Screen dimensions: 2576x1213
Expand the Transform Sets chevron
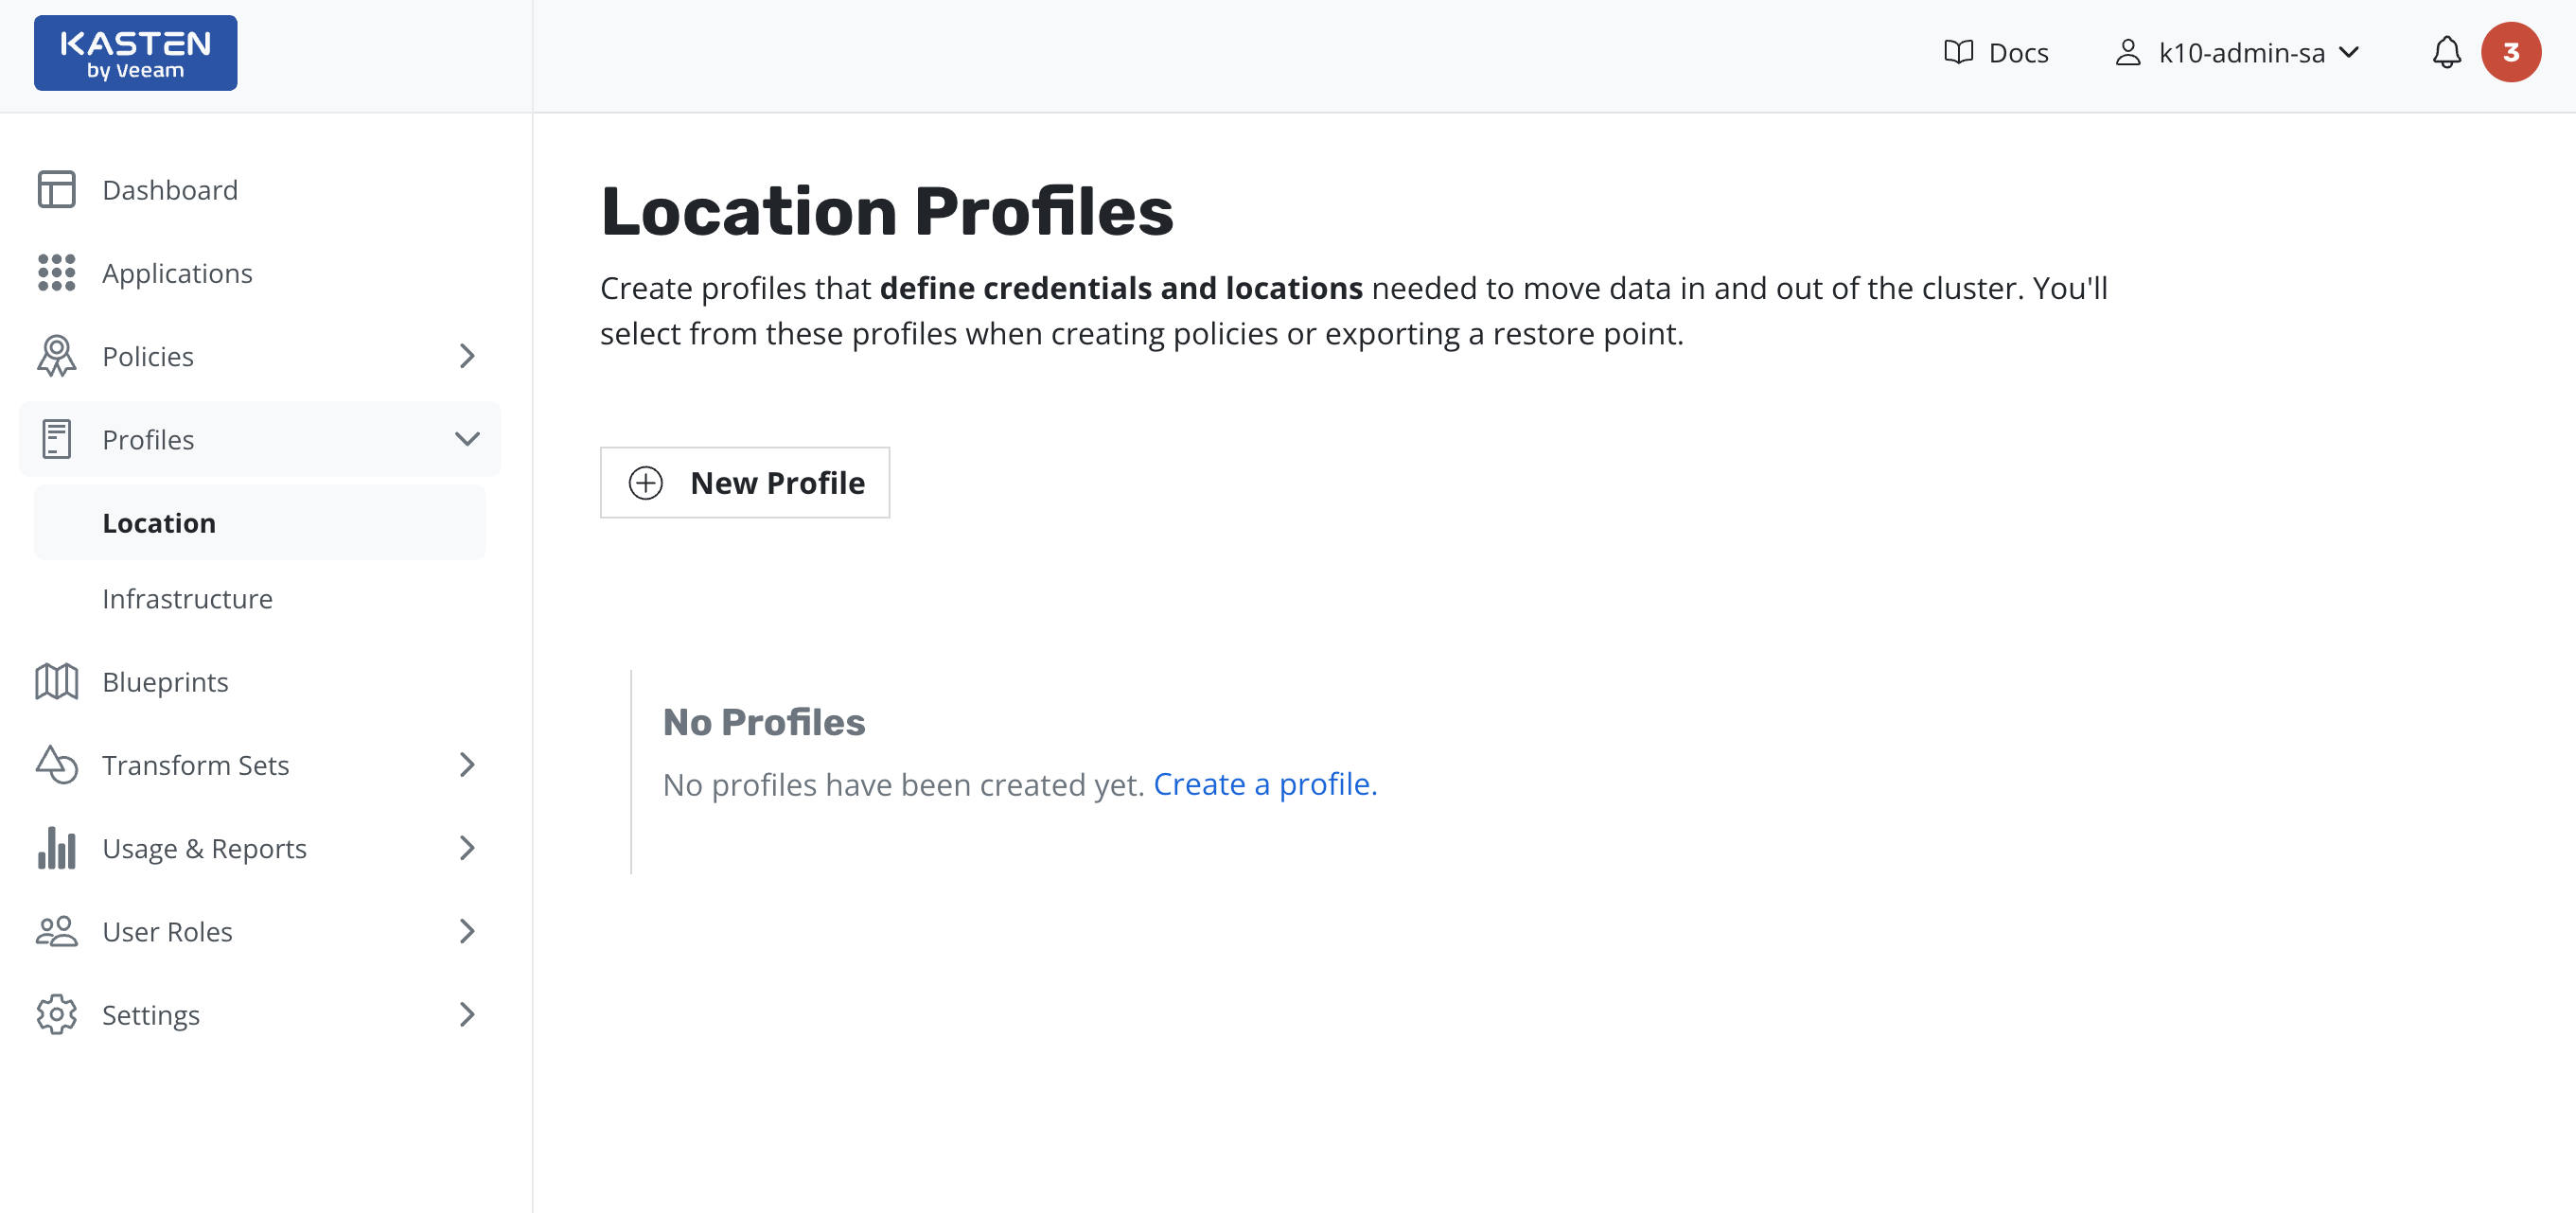coord(467,765)
